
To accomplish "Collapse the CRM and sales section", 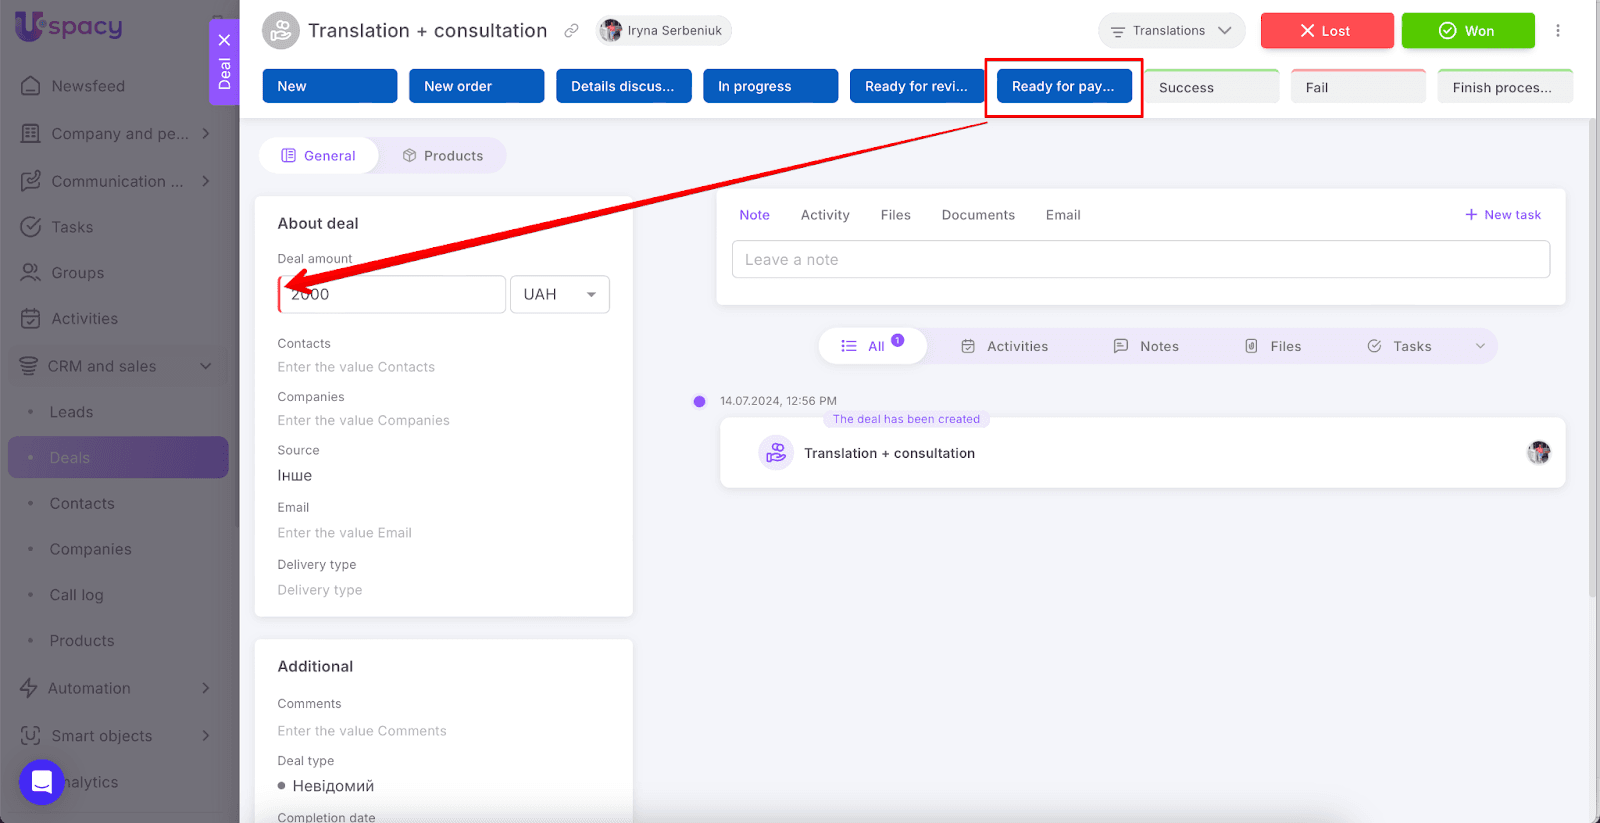I will pyautogui.click(x=206, y=366).
